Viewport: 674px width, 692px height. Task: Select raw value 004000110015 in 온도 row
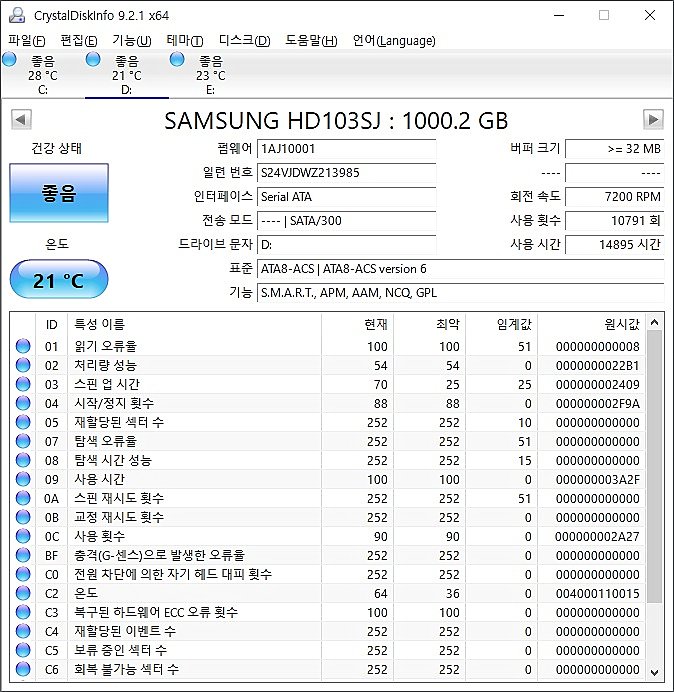598,594
